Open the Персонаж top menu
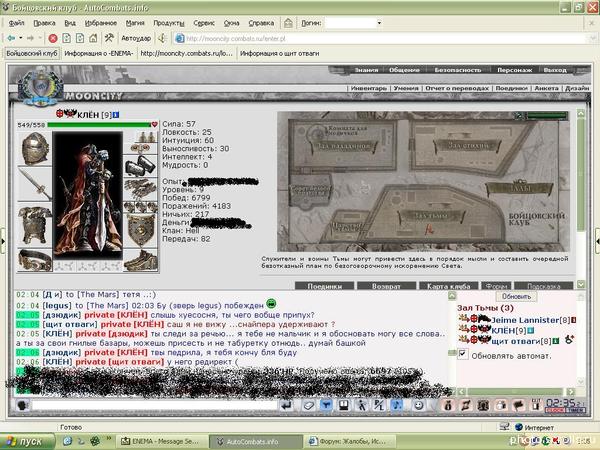600x450 pixels. pyautogui.click(x=514, y=70)
